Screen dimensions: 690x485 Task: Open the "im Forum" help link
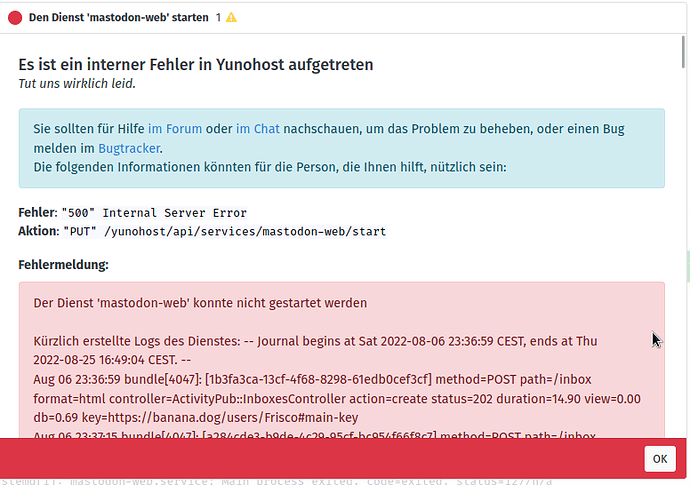176,128
